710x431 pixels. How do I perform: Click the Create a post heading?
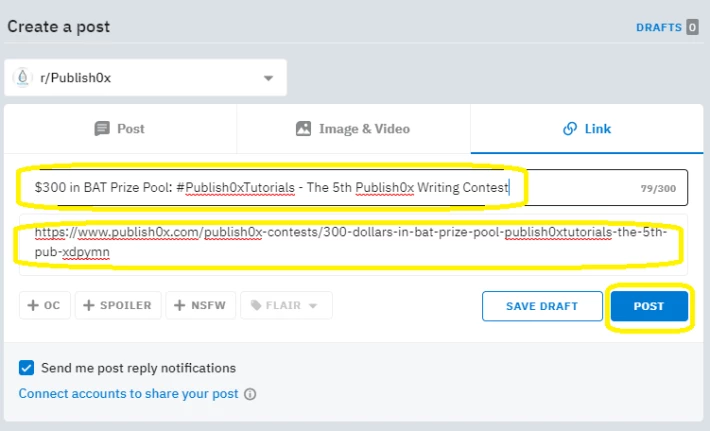(58, 27)
